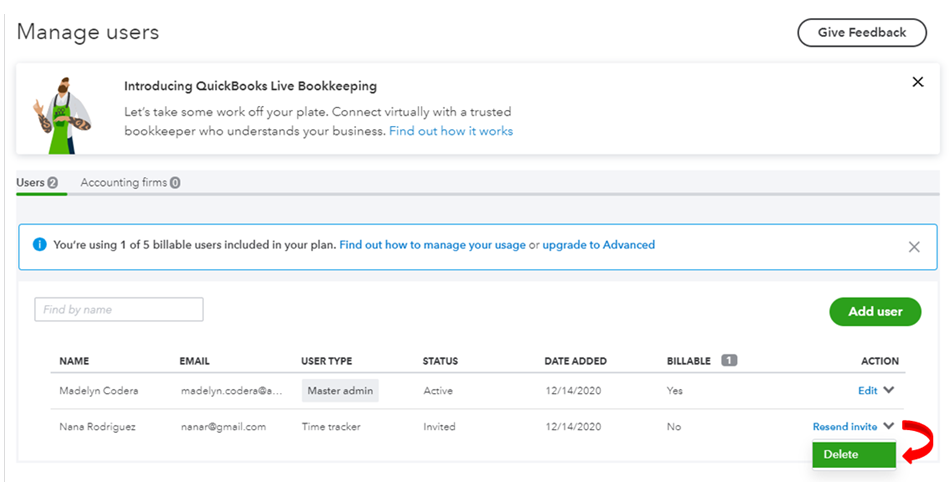Image resolution: width=949 pixels, height=482 pixels.
Task: Click the Invited status cell
Action: pyautogui.click(x=439, y=427)
